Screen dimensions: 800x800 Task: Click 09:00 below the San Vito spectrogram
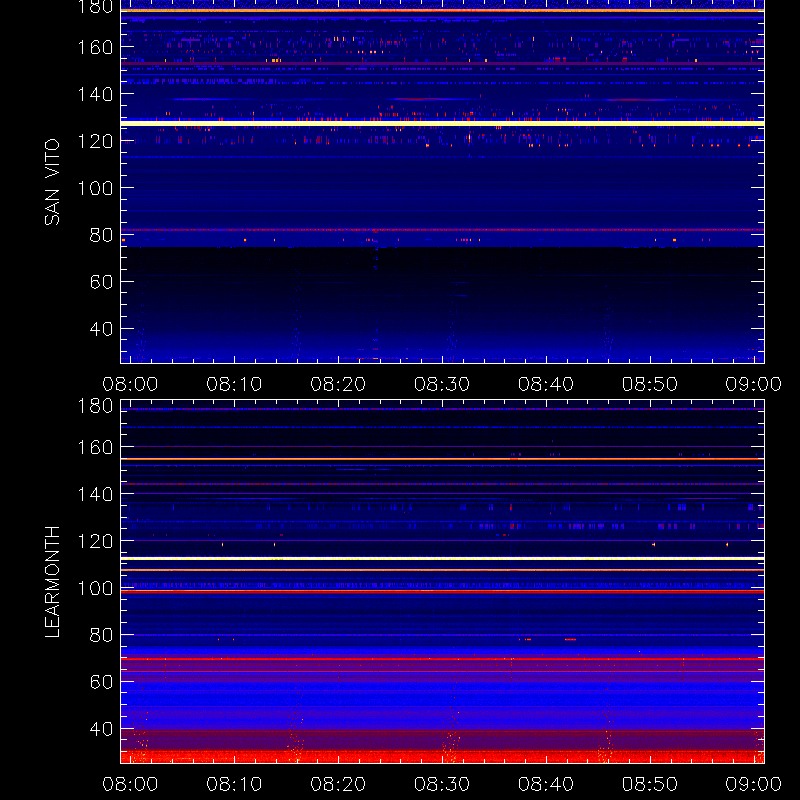point(754,384)
